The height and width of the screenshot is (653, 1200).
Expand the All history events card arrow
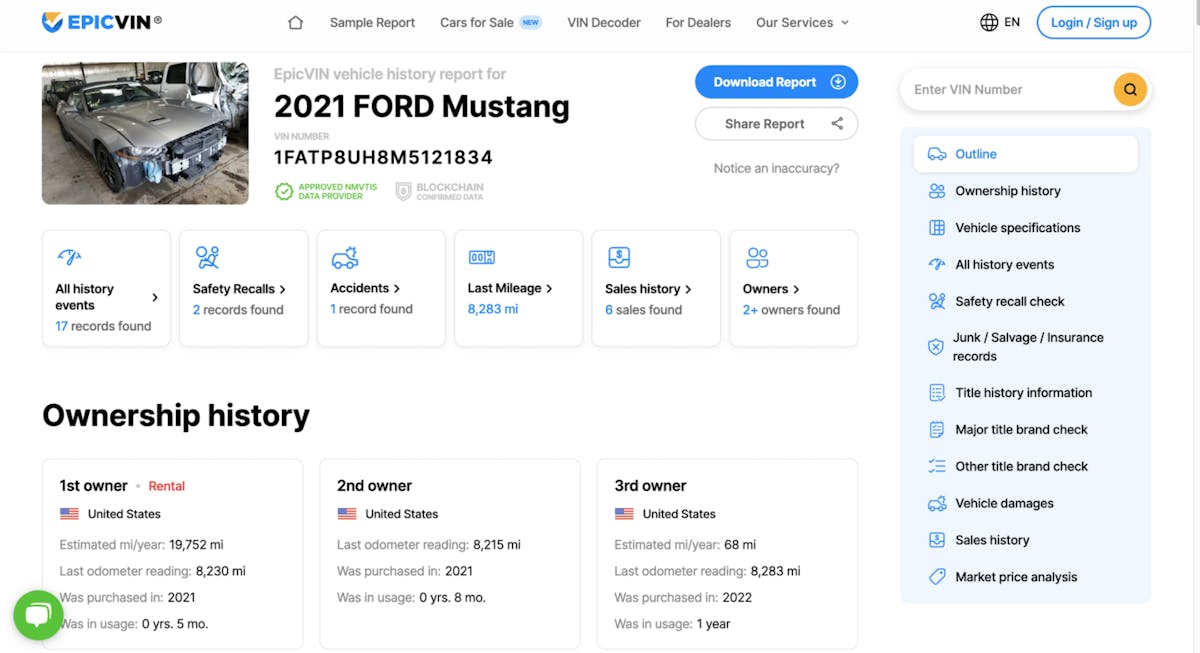point(155,297)
